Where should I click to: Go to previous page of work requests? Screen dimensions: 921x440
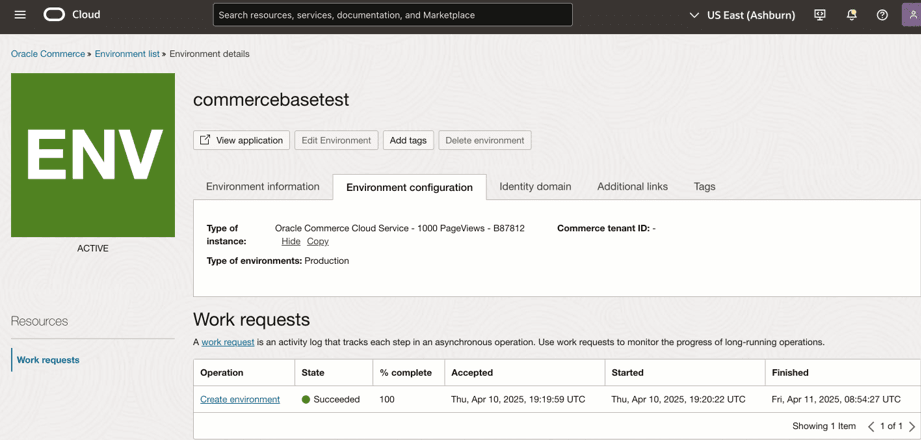tap(871, 426)
